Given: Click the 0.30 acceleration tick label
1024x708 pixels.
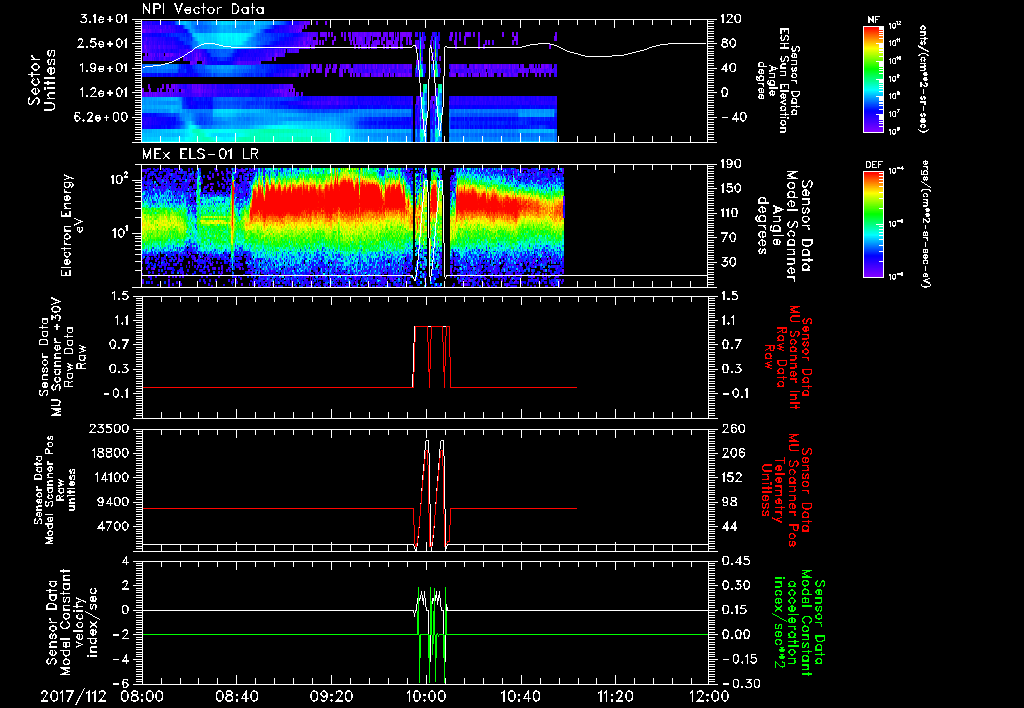Looking at the screenshot, I should coord(735,586).
